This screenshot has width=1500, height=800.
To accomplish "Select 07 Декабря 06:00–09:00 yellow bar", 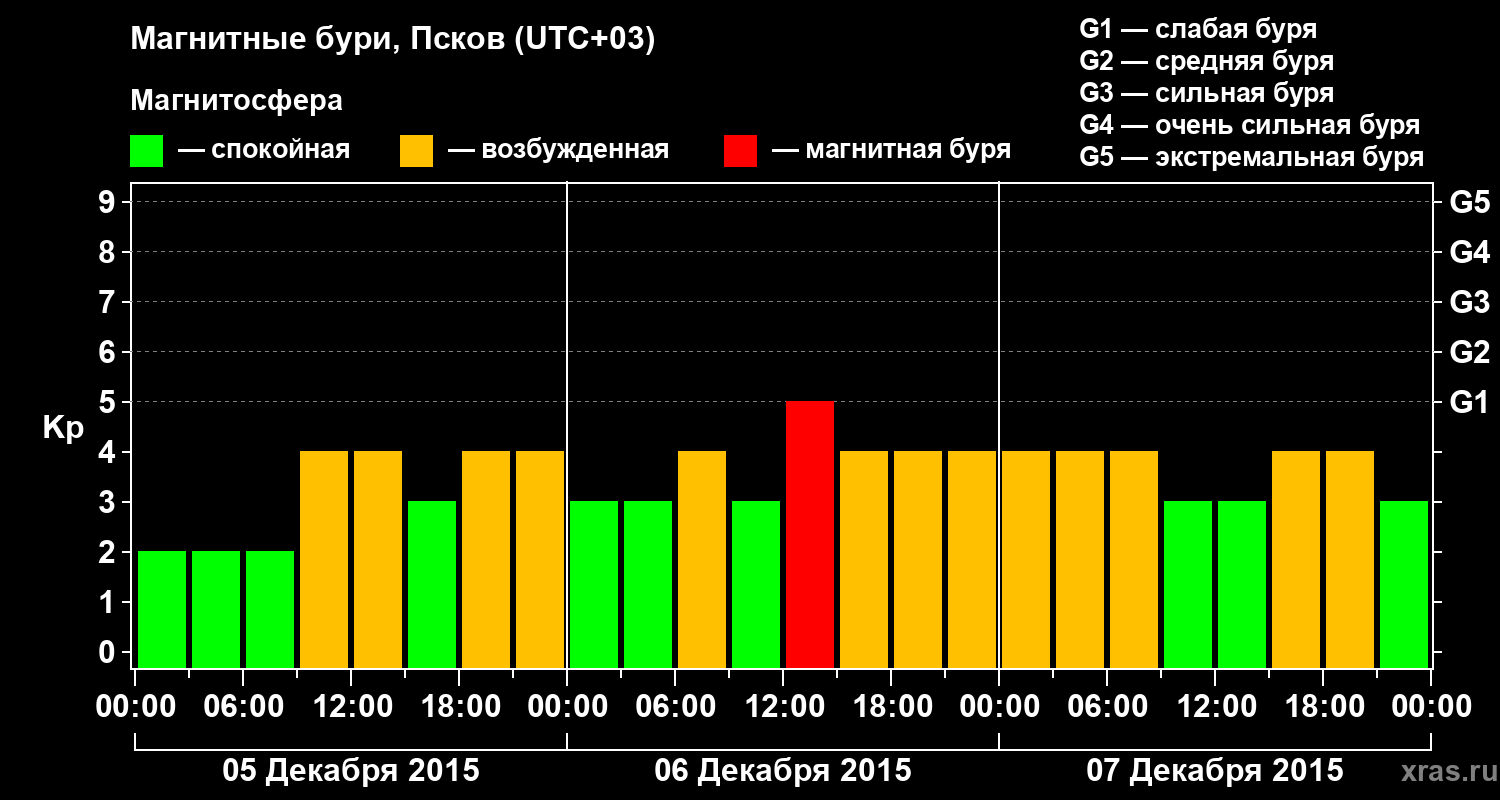I will 1134,559.
